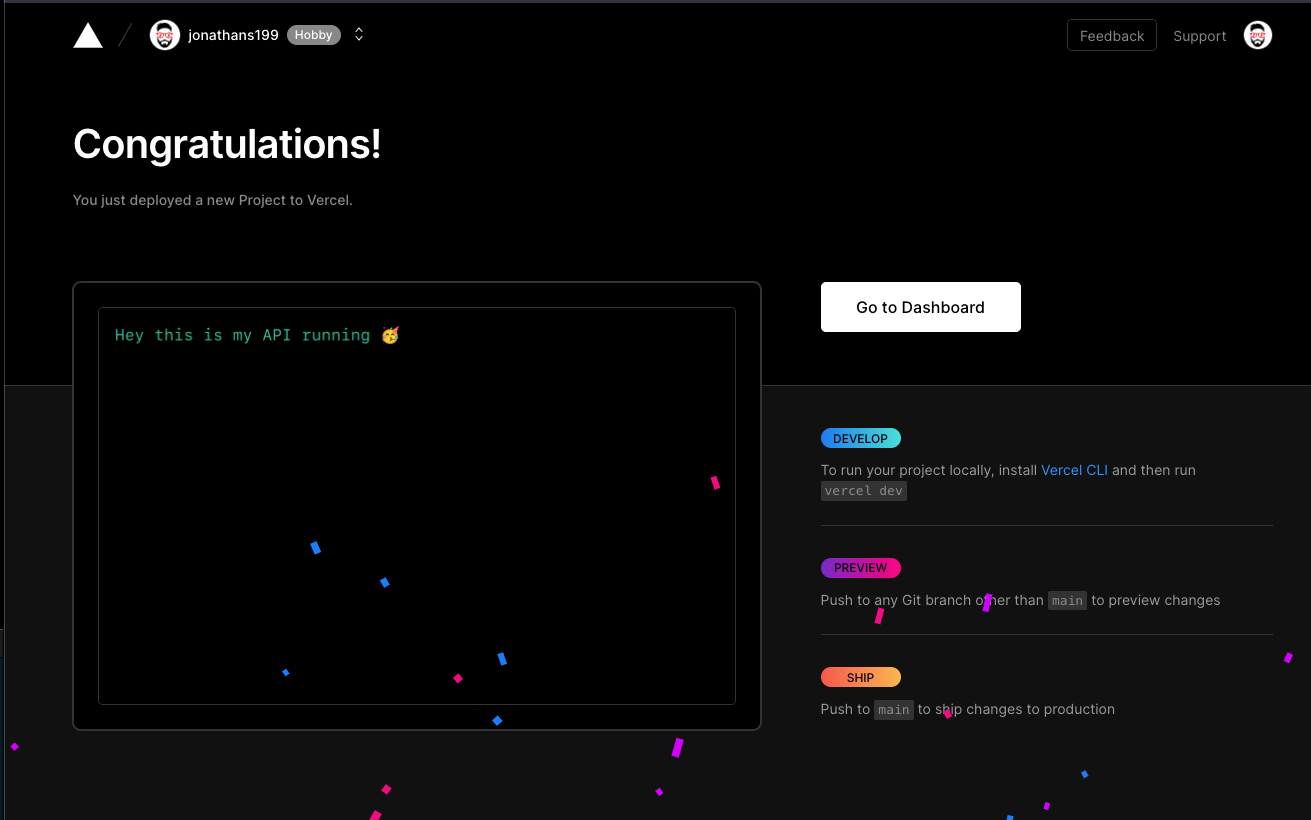Expand the team switcher chevron

tap(359, 35)
